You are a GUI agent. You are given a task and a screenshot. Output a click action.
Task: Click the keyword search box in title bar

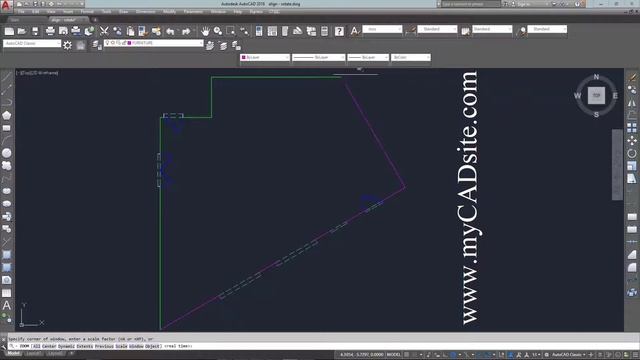coord(471,4)
